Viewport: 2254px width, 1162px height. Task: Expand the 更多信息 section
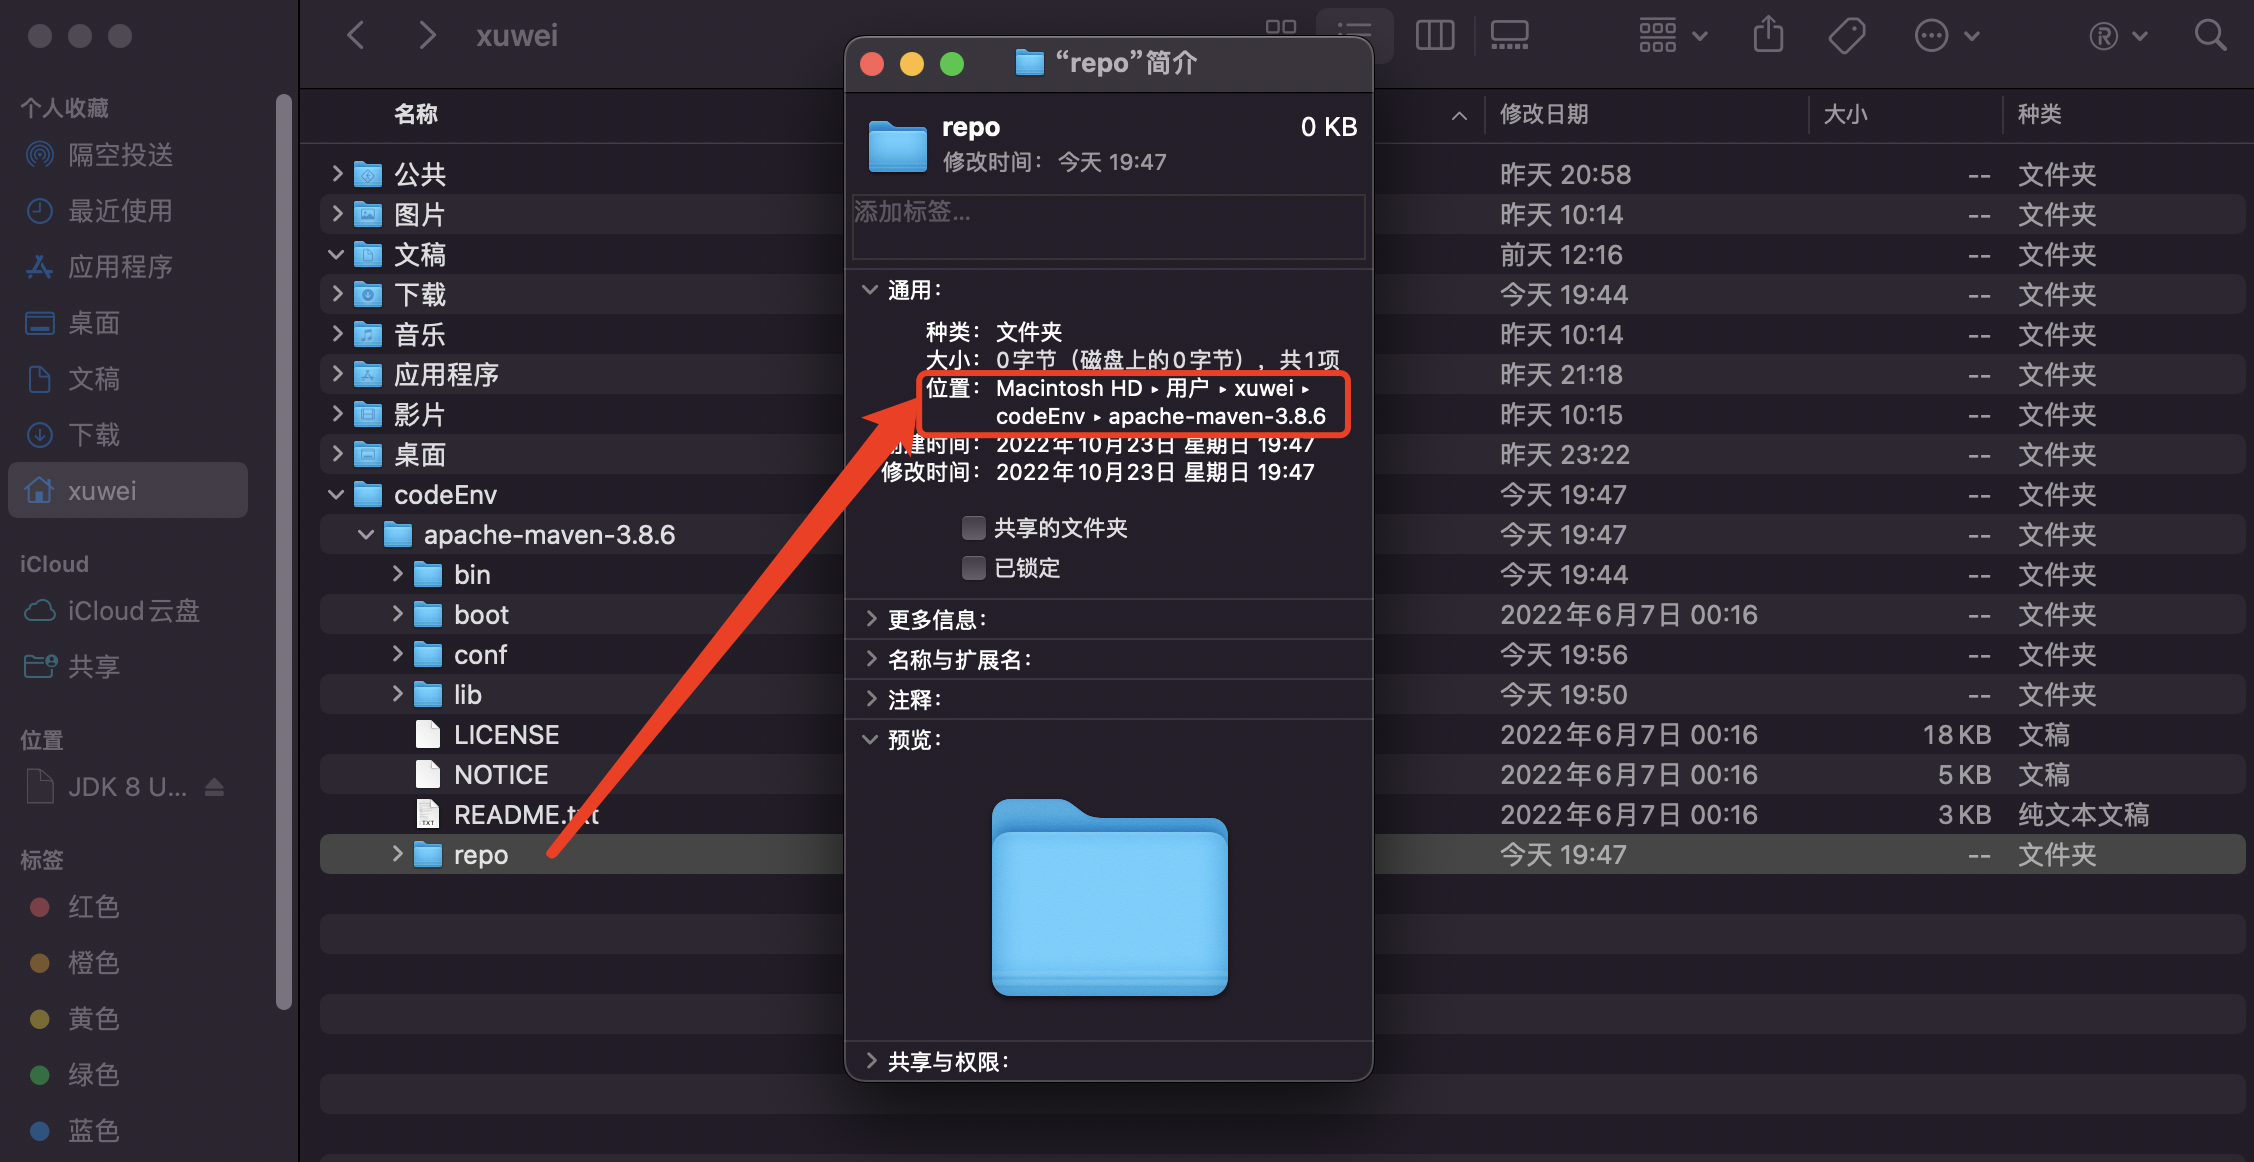tap(871, 619)
